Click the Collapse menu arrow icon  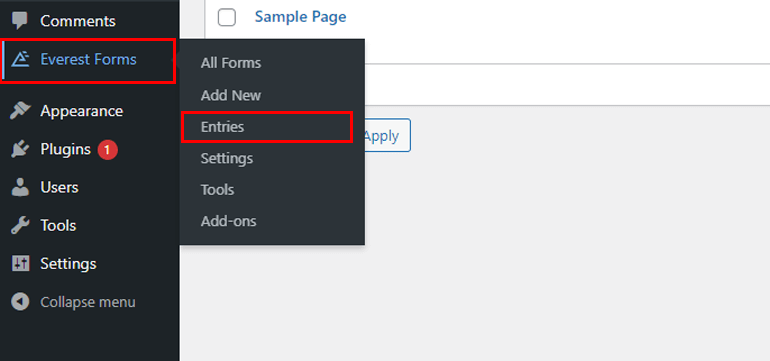click(20, 302)
